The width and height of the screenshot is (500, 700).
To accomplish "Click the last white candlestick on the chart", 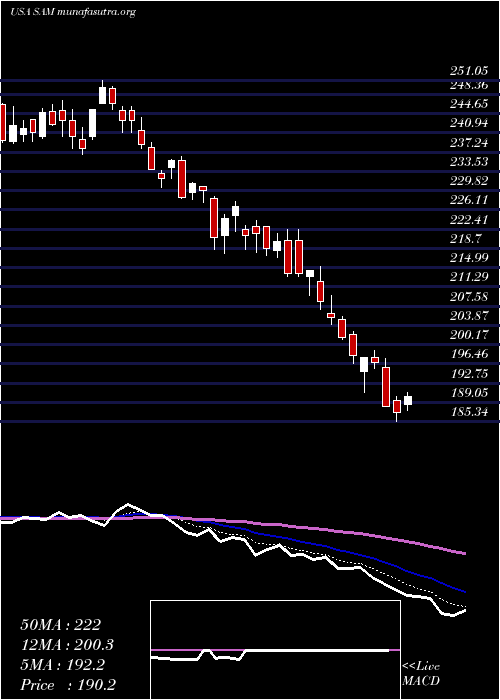I will tap(408, 400).
